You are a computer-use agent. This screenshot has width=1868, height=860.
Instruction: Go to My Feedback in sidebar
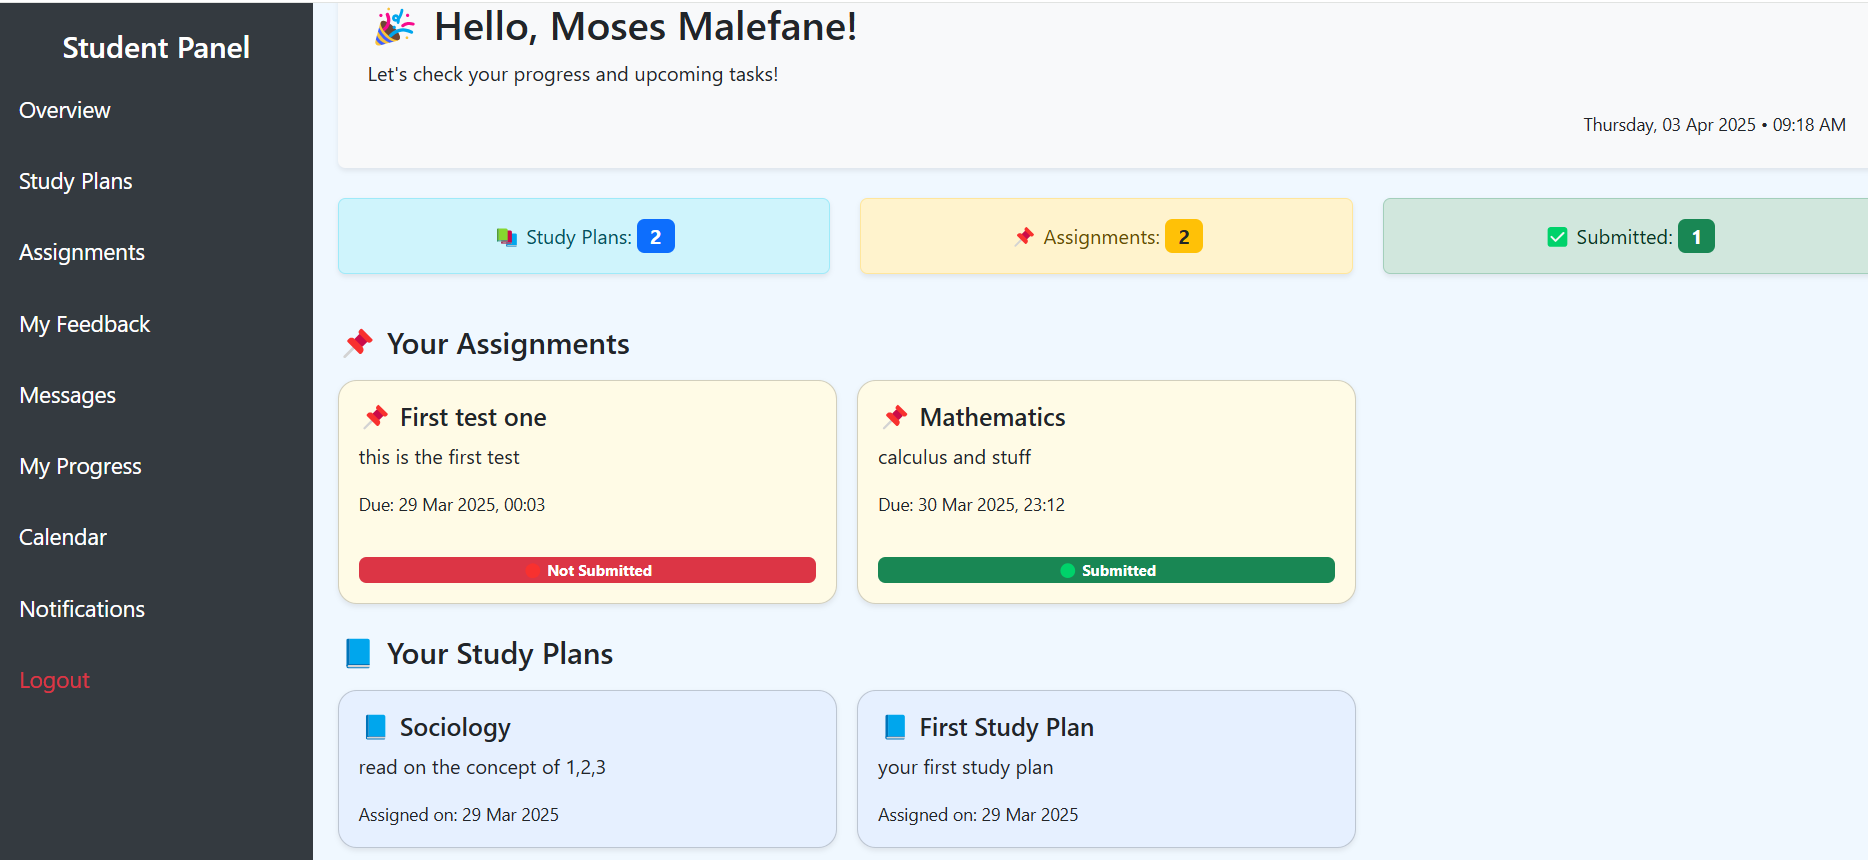85,324
